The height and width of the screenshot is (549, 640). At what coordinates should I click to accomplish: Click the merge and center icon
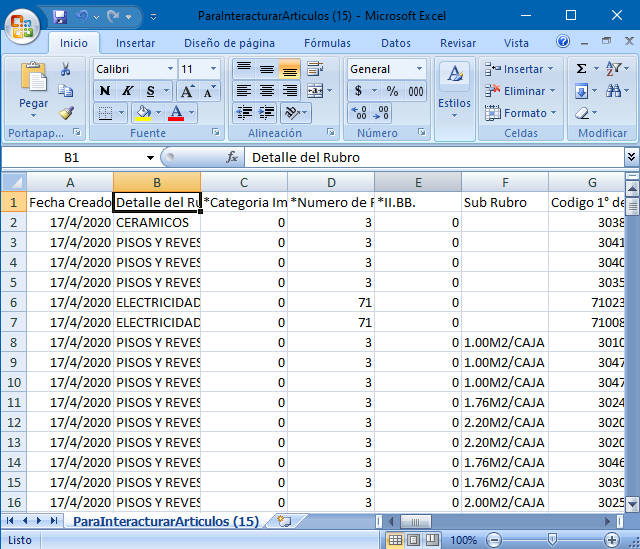click(315, 91)
